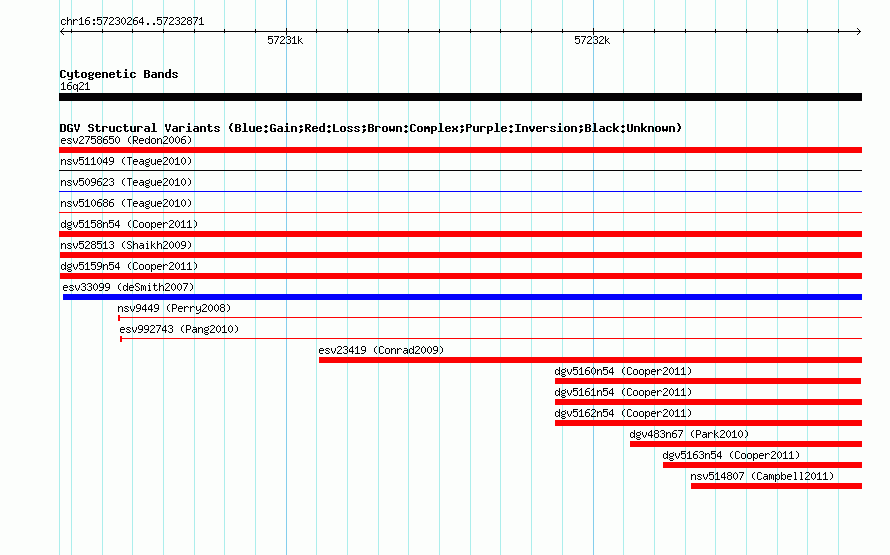The width and height of the screenshot is (890, 555).
Task: Open dgv5163n54 (Cooper2011) variant label
Action: click(x=731, y=455)
